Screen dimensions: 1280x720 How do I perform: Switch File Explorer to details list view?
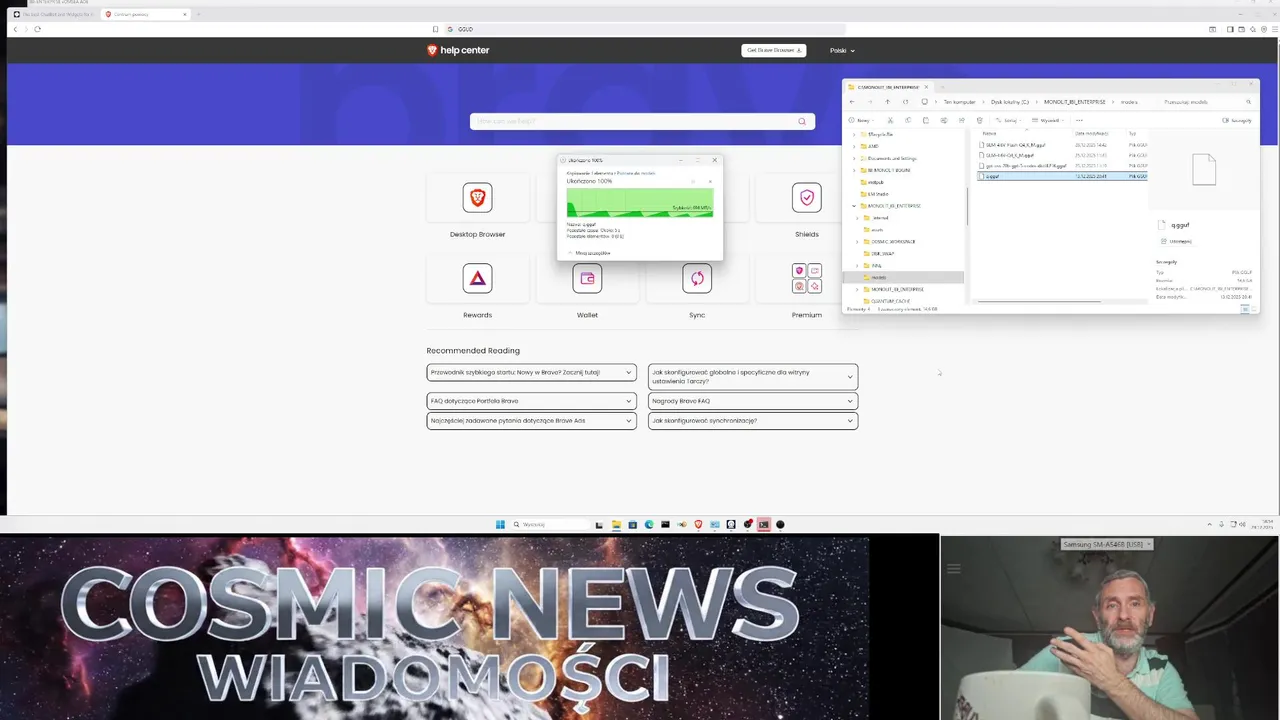1245,309
